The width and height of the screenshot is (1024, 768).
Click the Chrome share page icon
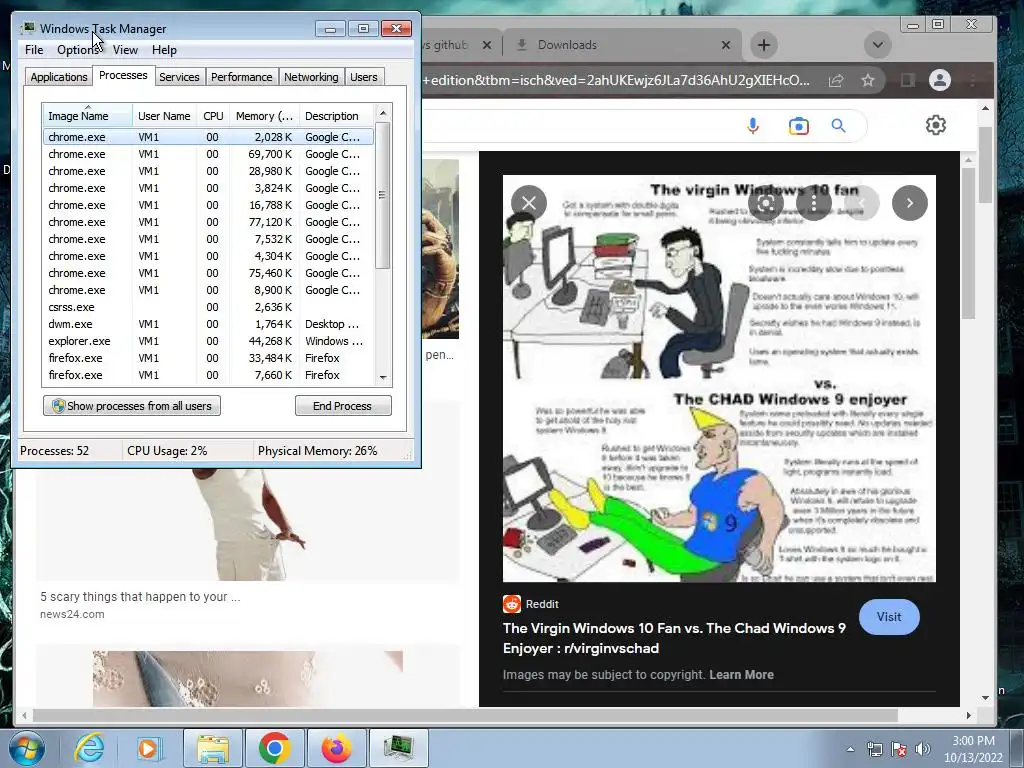tap(835, 80)
